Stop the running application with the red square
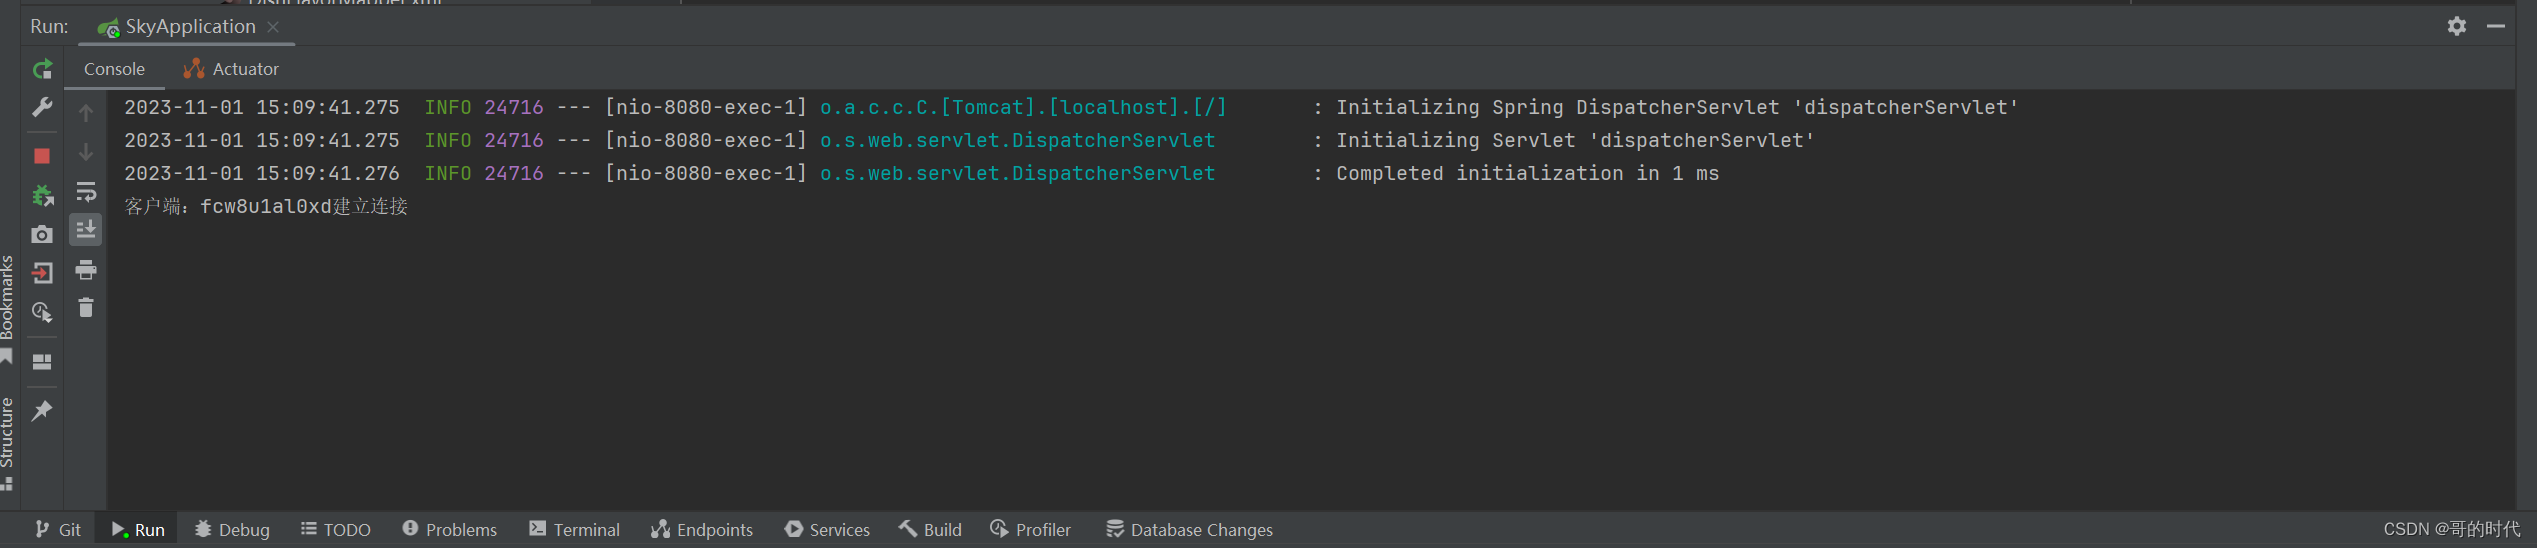Screen dimensions: 2537x548 click(42, 156)
